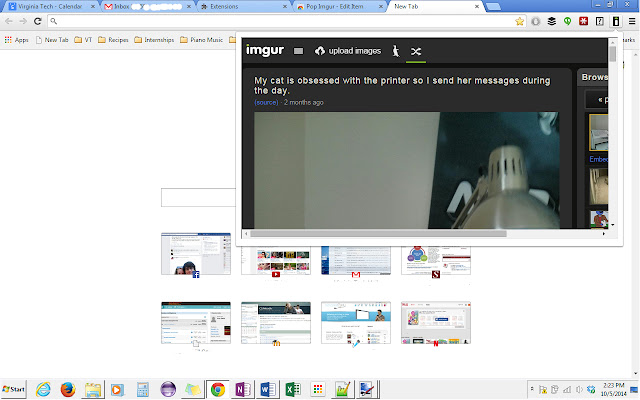
Task: Open the first highlighted sidebar thumbnail
Action: click(598, 132)
